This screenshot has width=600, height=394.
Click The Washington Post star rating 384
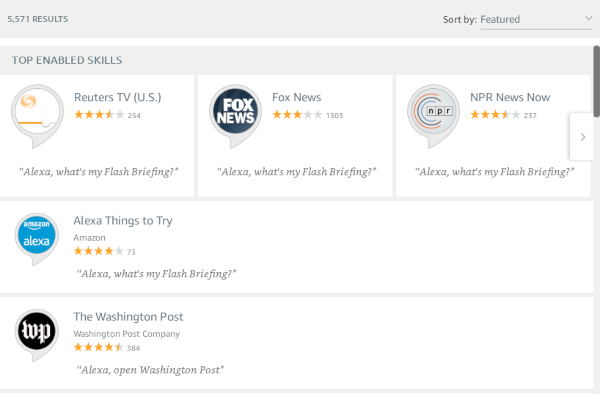pyautogui.click(x=107, y=347)
